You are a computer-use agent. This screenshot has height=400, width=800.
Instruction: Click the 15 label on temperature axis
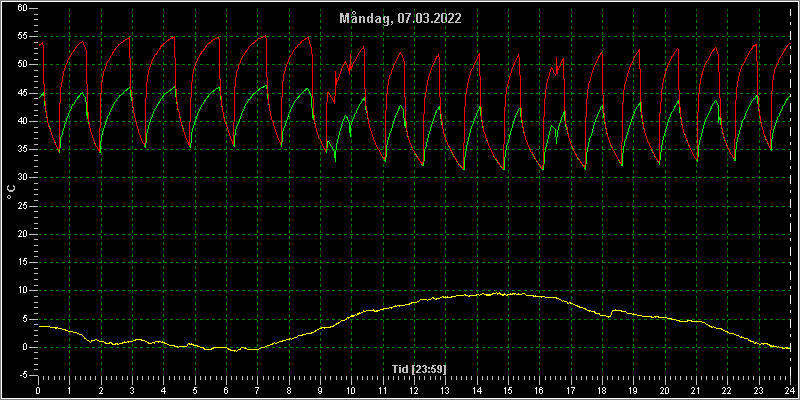22,263
